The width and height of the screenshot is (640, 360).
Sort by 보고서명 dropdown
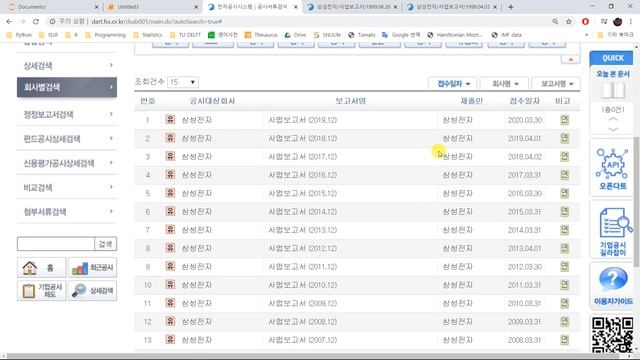point(557,84)
